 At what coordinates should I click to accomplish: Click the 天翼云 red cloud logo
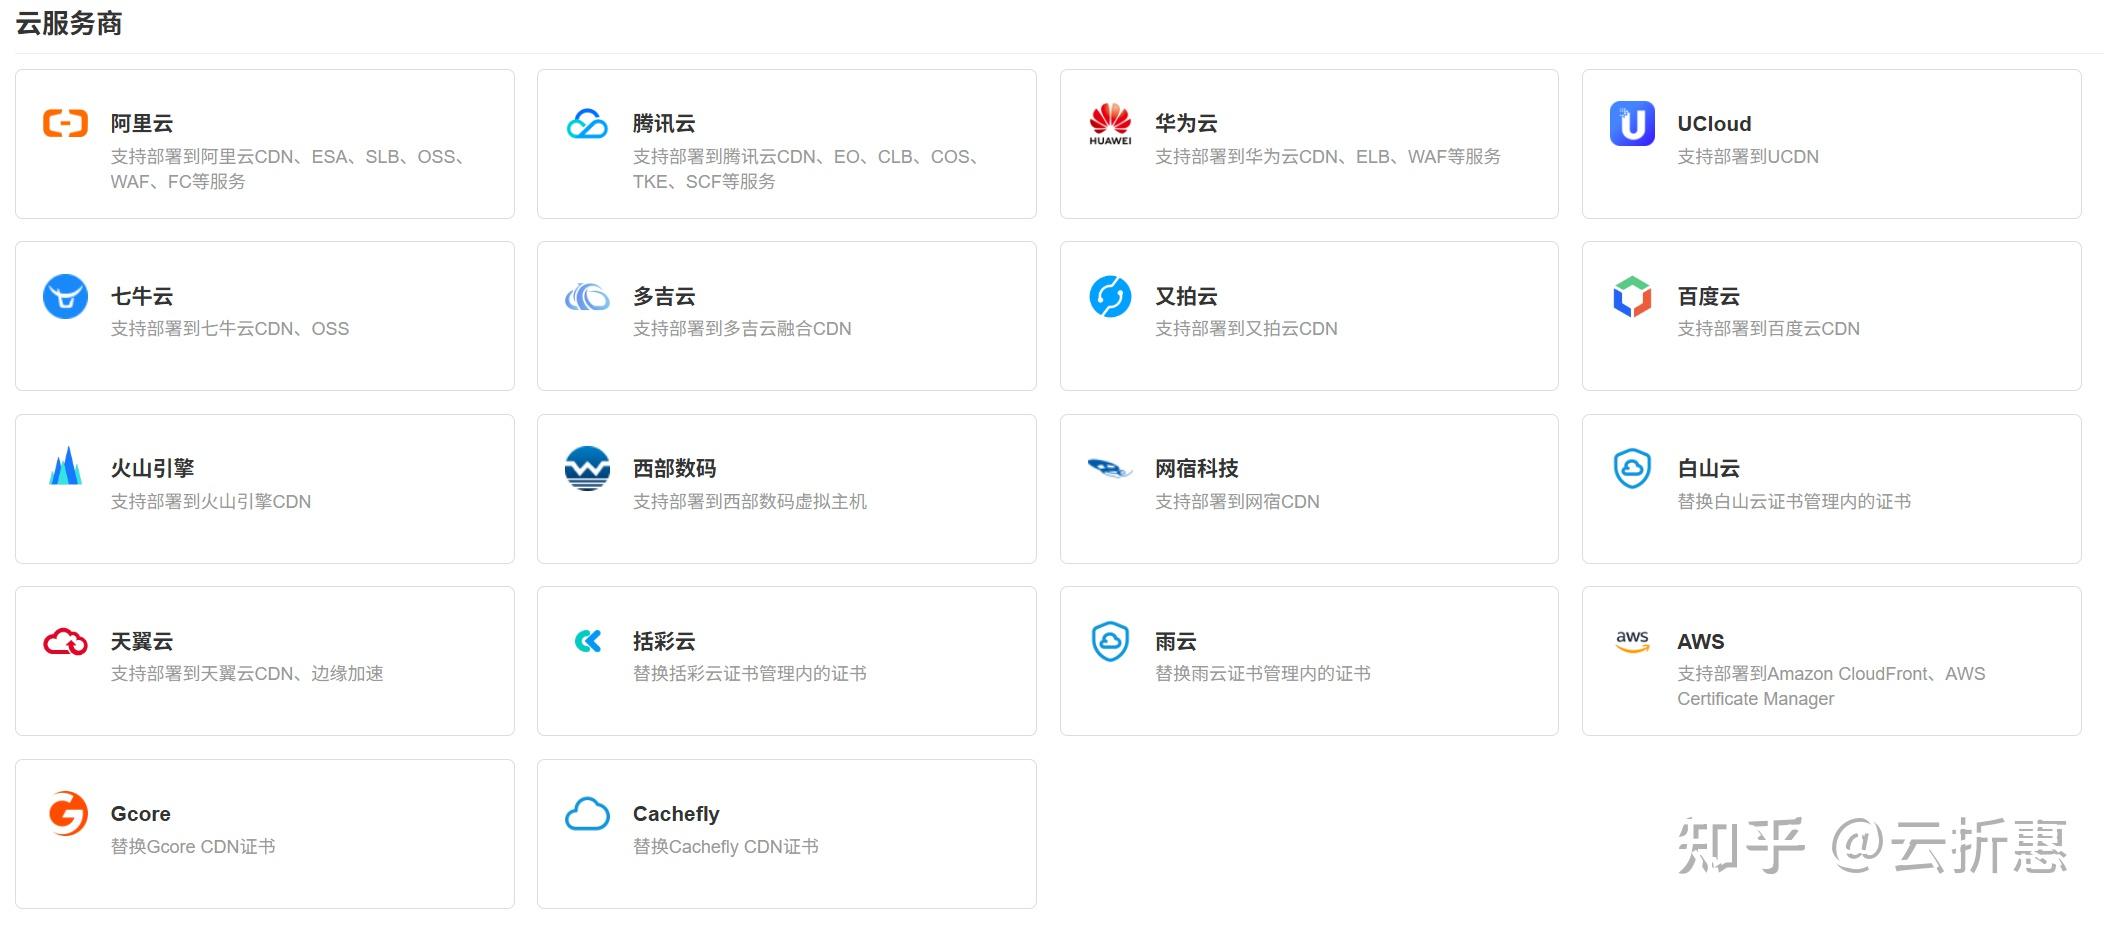coord(66,641)
